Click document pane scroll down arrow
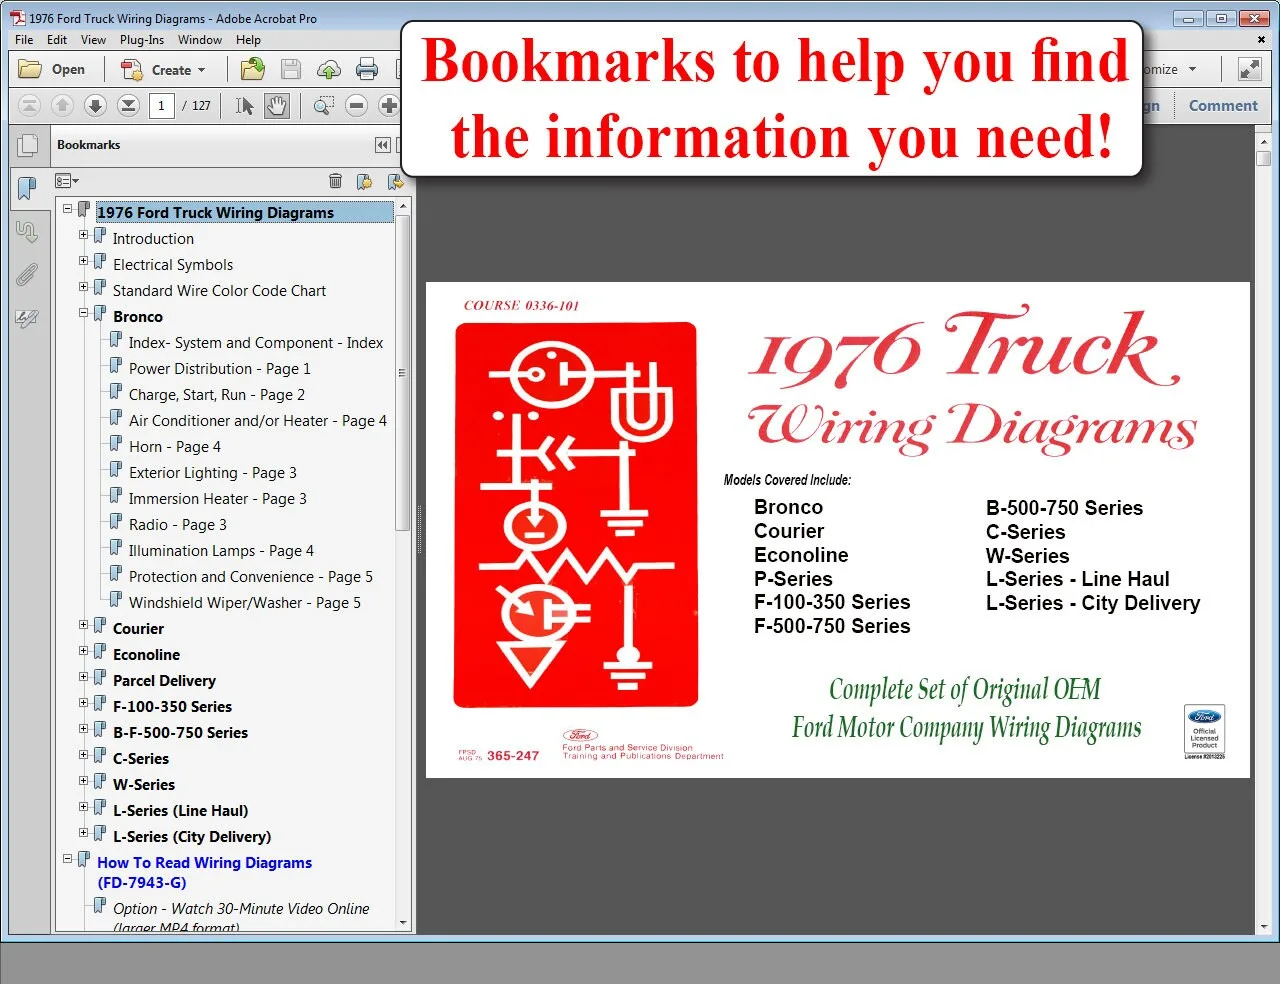The image size is (1280, 984). [x=1263, y=927]
